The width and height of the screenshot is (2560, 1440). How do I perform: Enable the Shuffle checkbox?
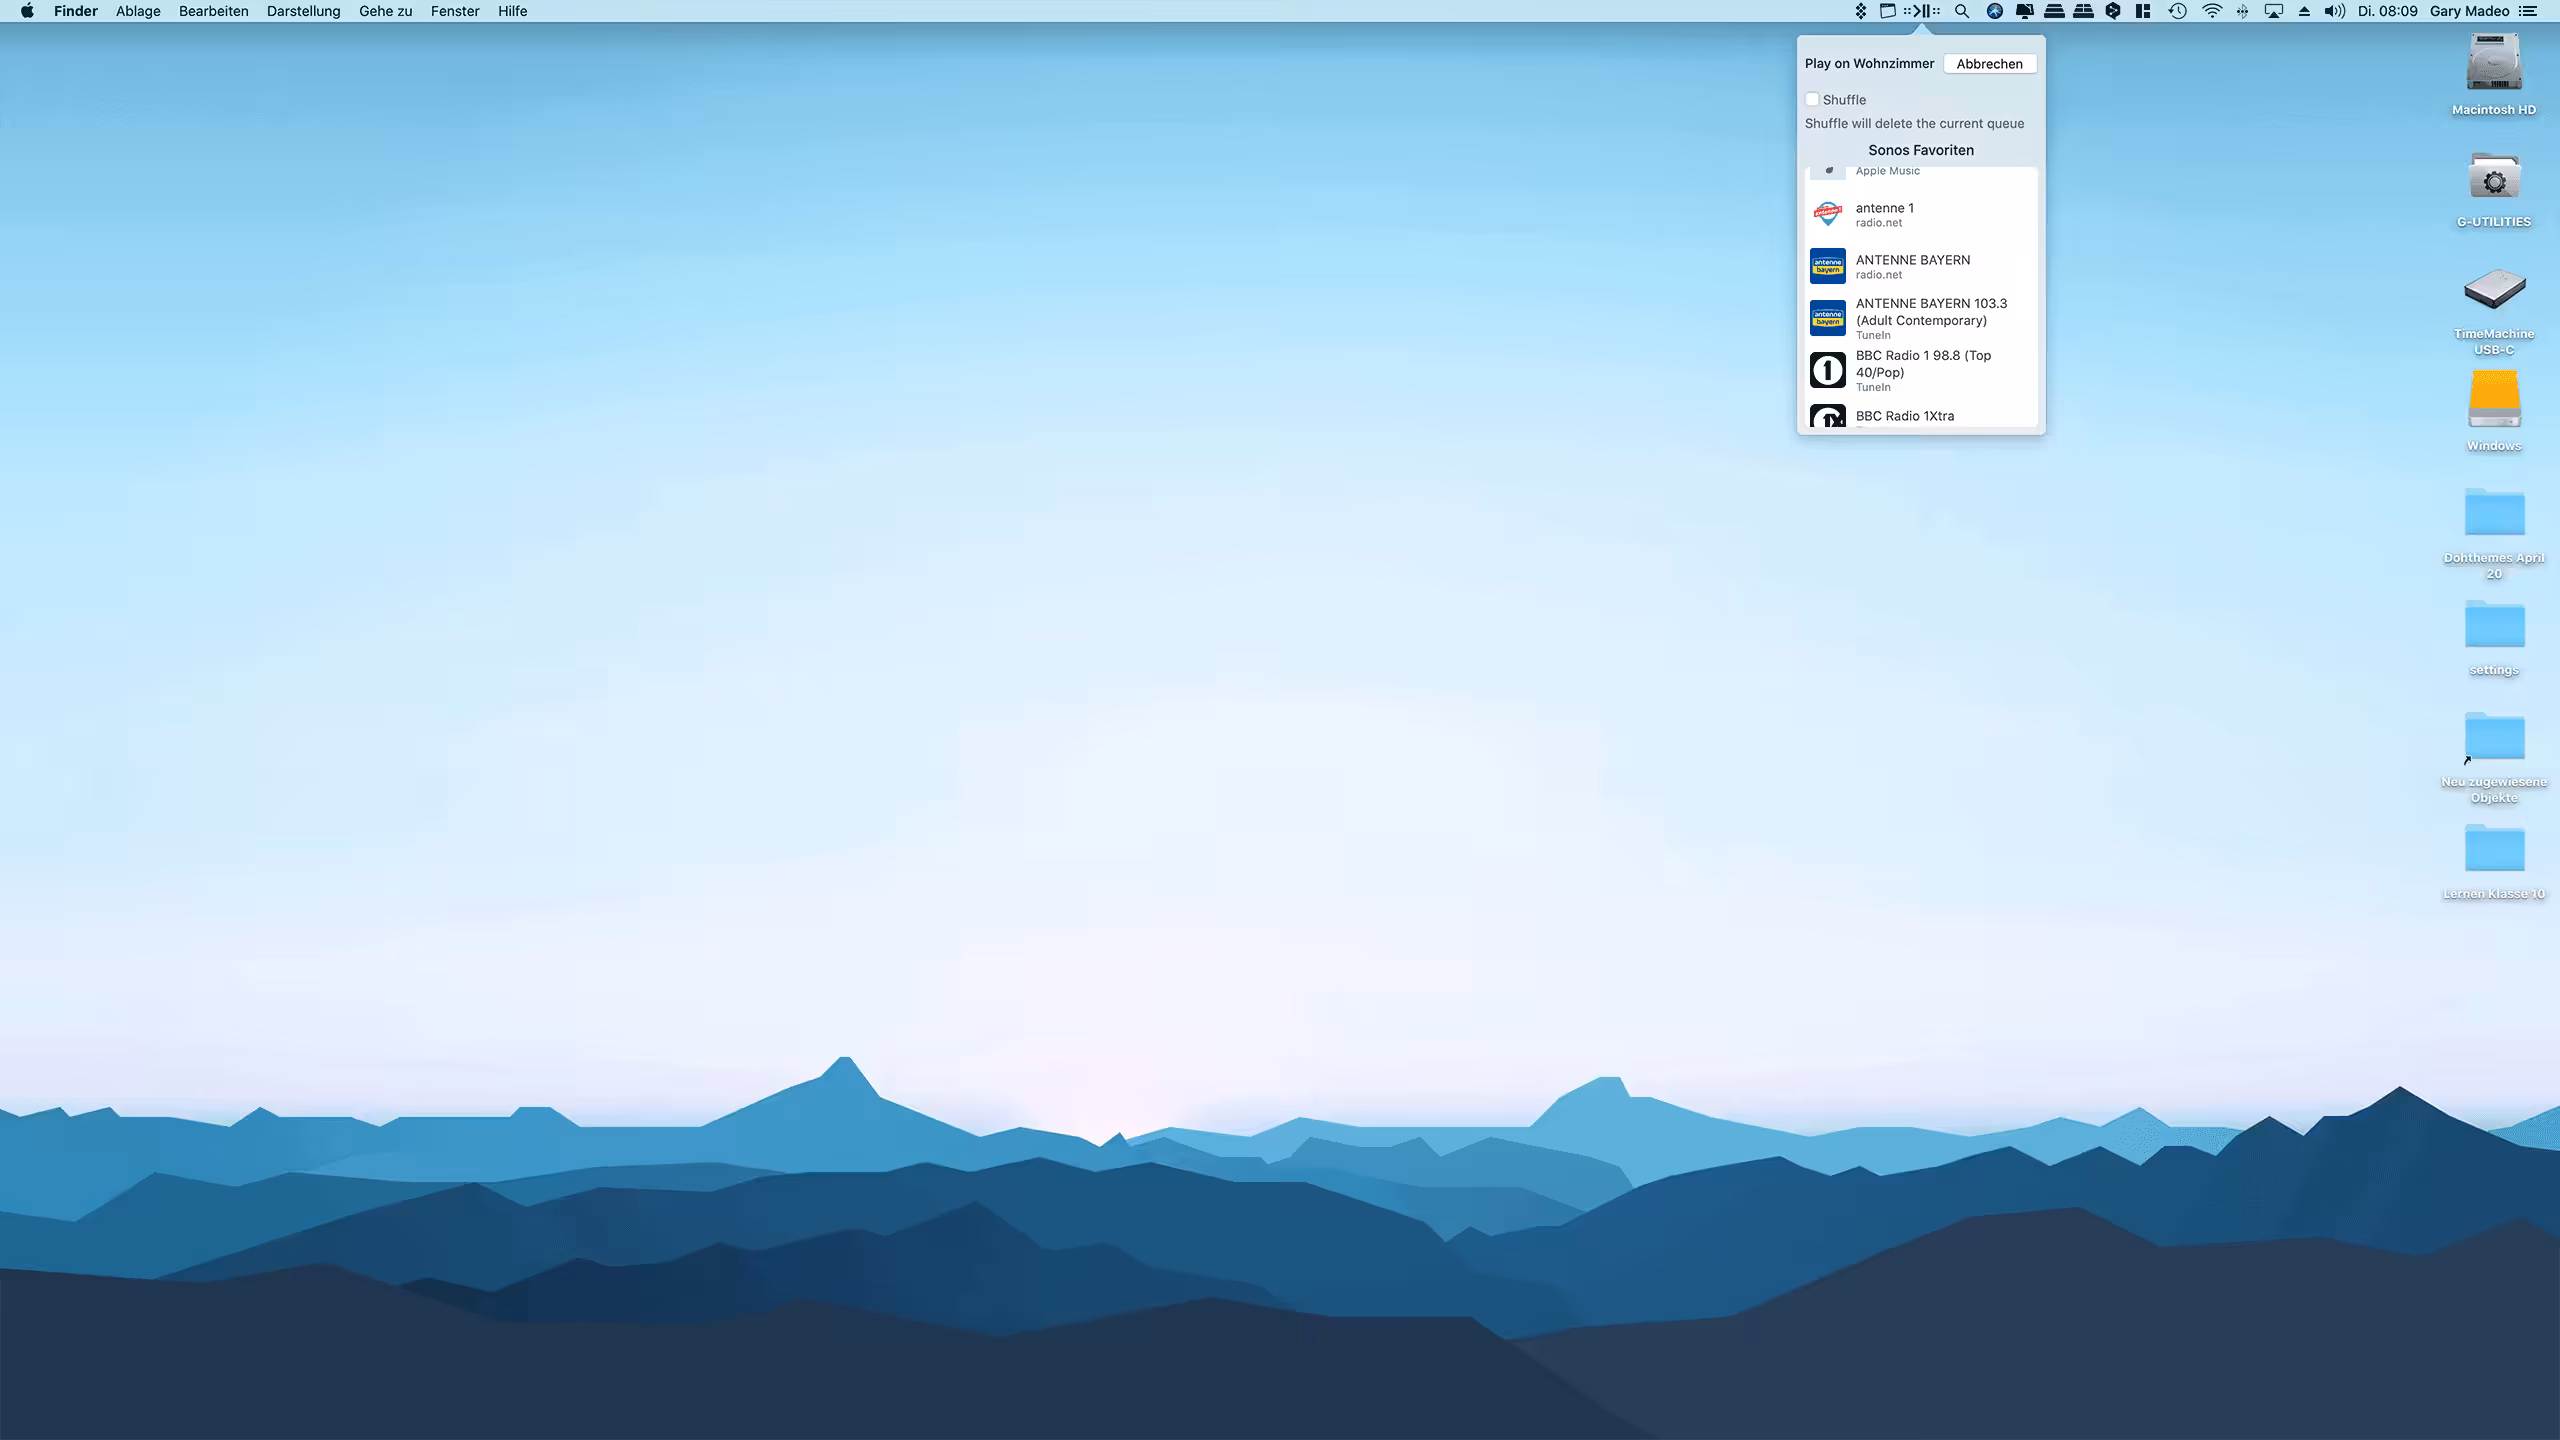(1812, 99)
